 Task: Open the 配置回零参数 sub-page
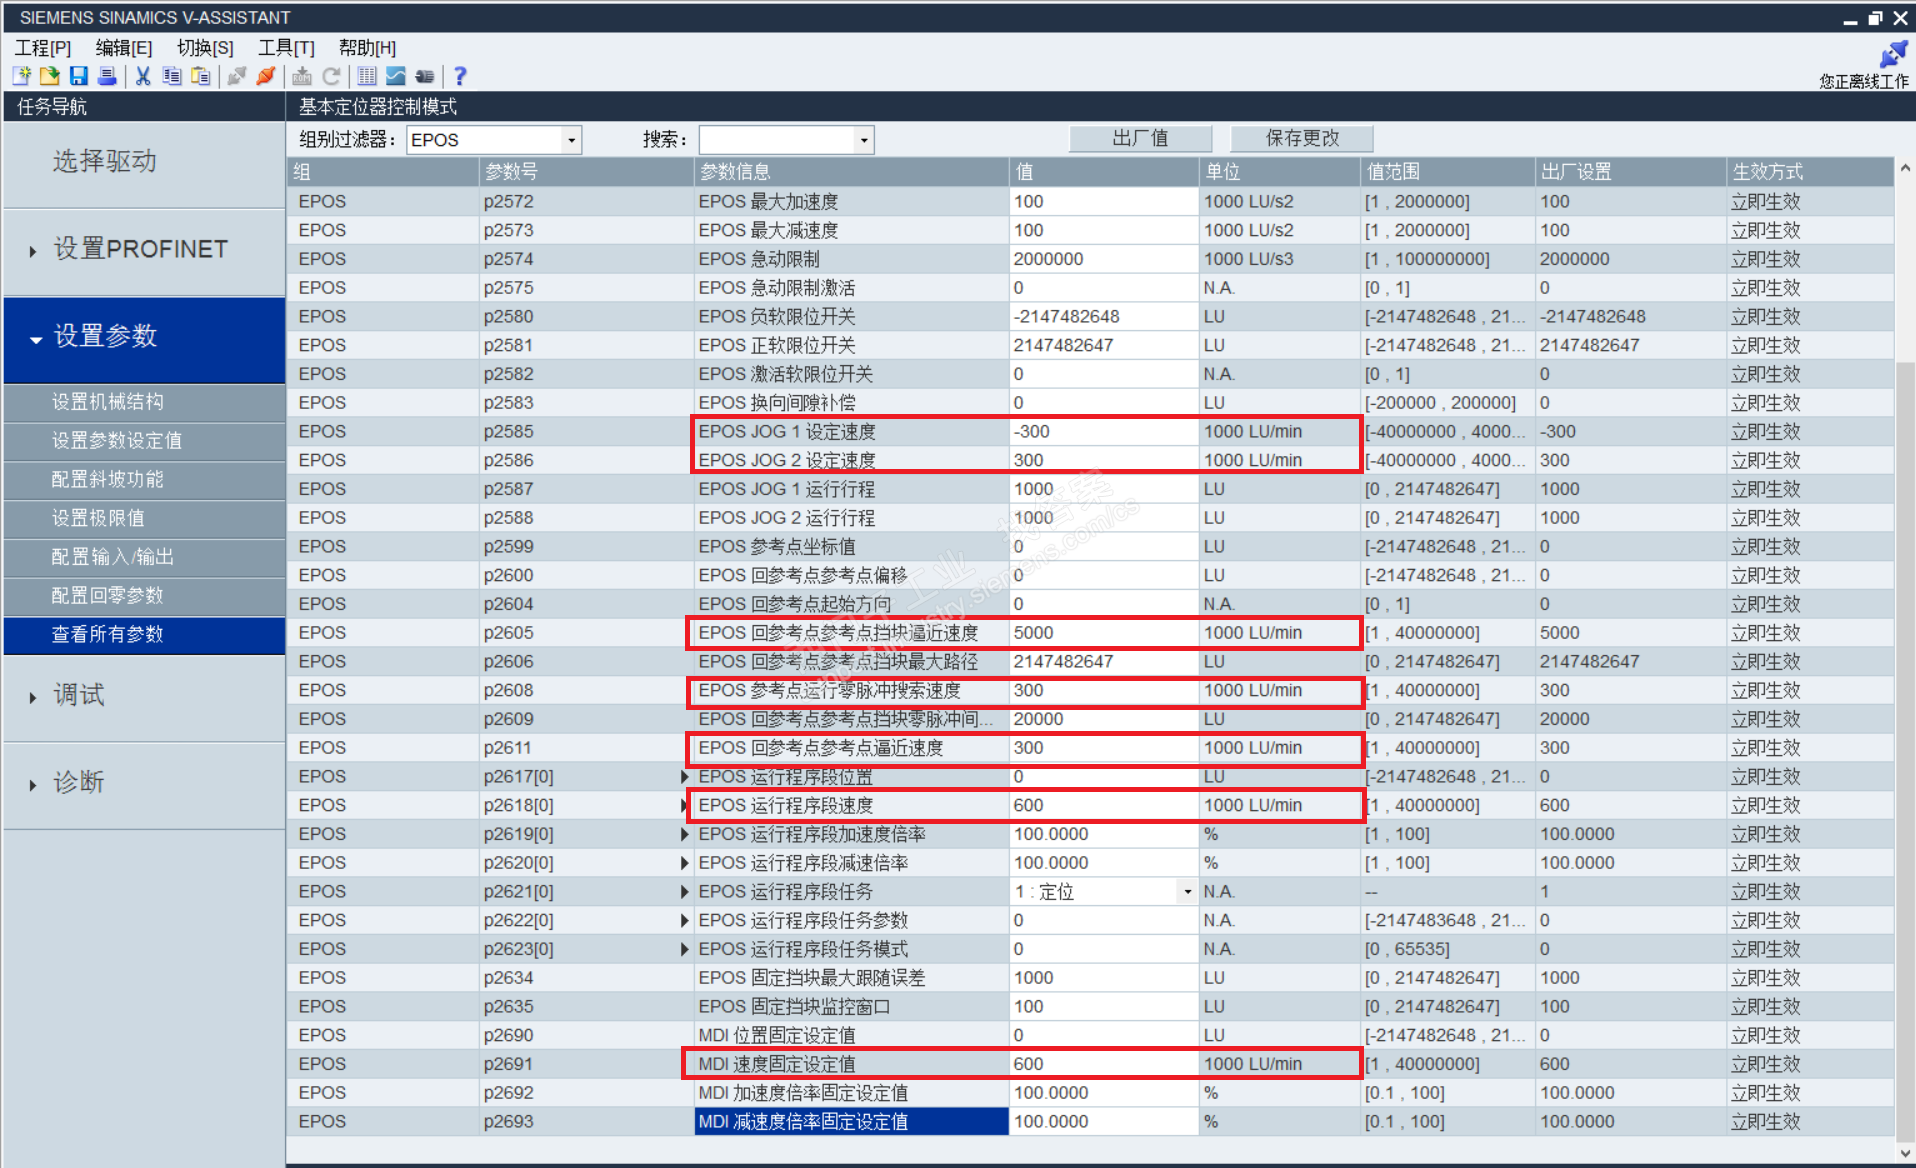click(x=144, y=596)
